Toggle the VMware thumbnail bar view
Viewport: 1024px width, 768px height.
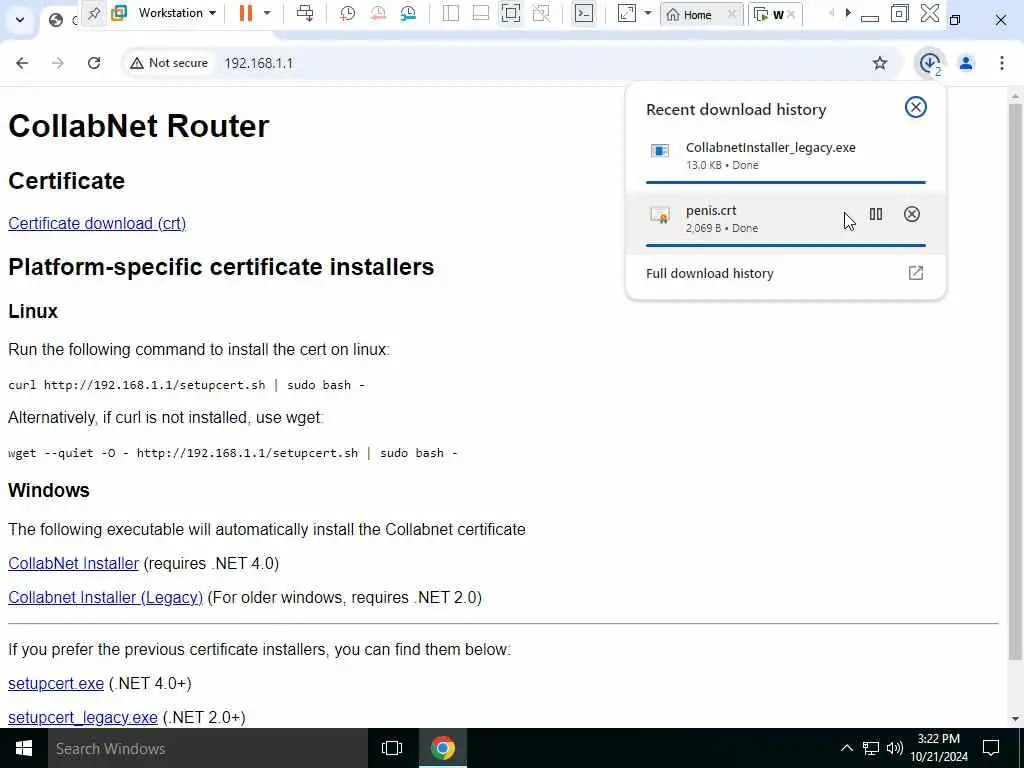pos(481,13)
